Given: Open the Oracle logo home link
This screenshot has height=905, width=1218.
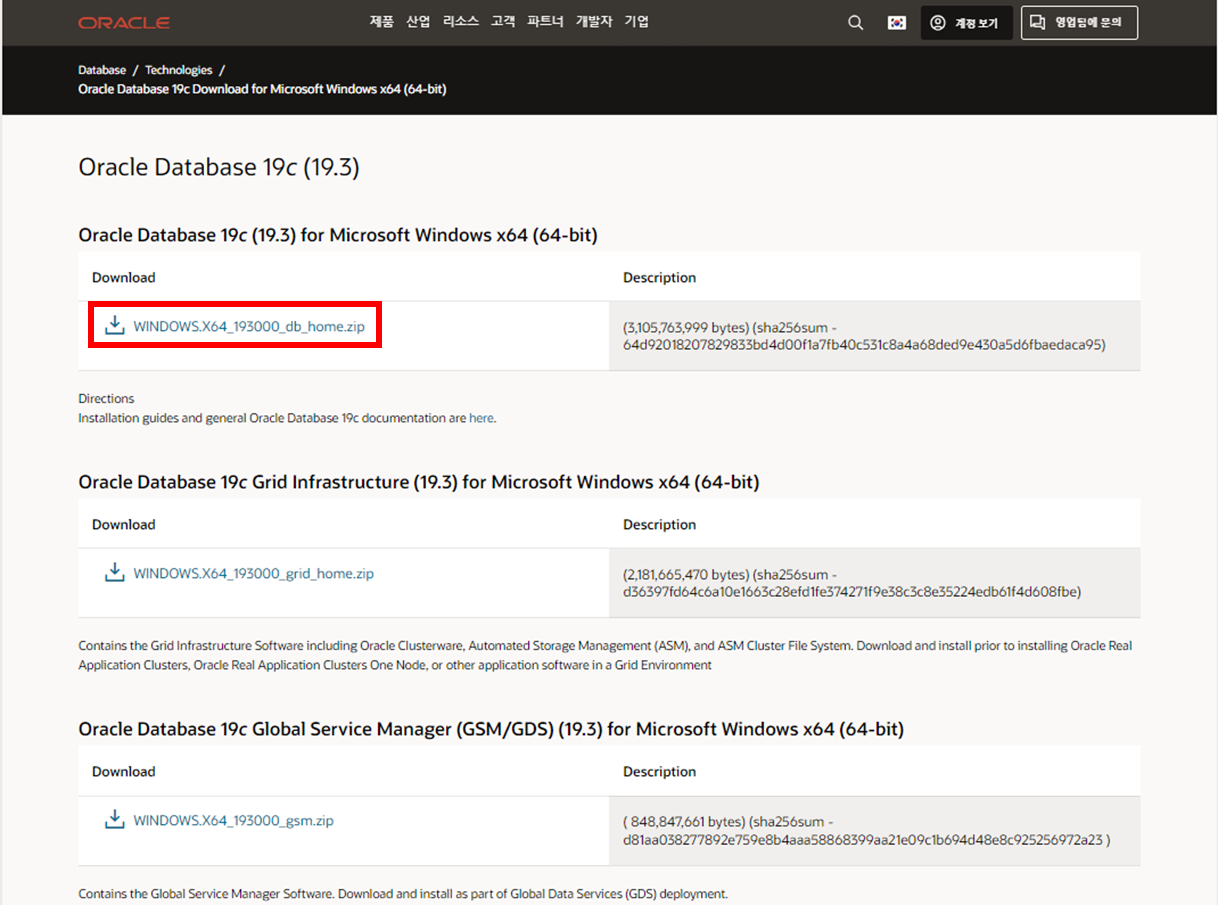Looking at the screenshot, I should [124, 23].
